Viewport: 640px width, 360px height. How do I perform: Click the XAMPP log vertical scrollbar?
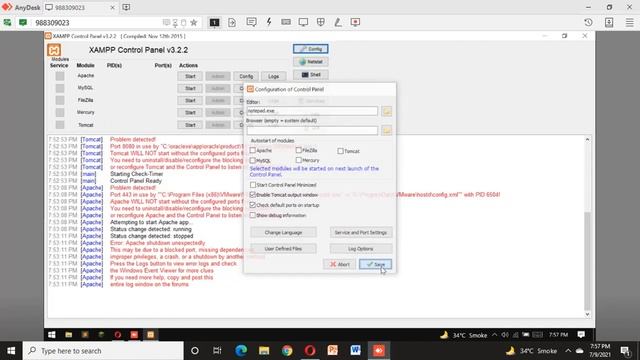(x=587, y=261)
